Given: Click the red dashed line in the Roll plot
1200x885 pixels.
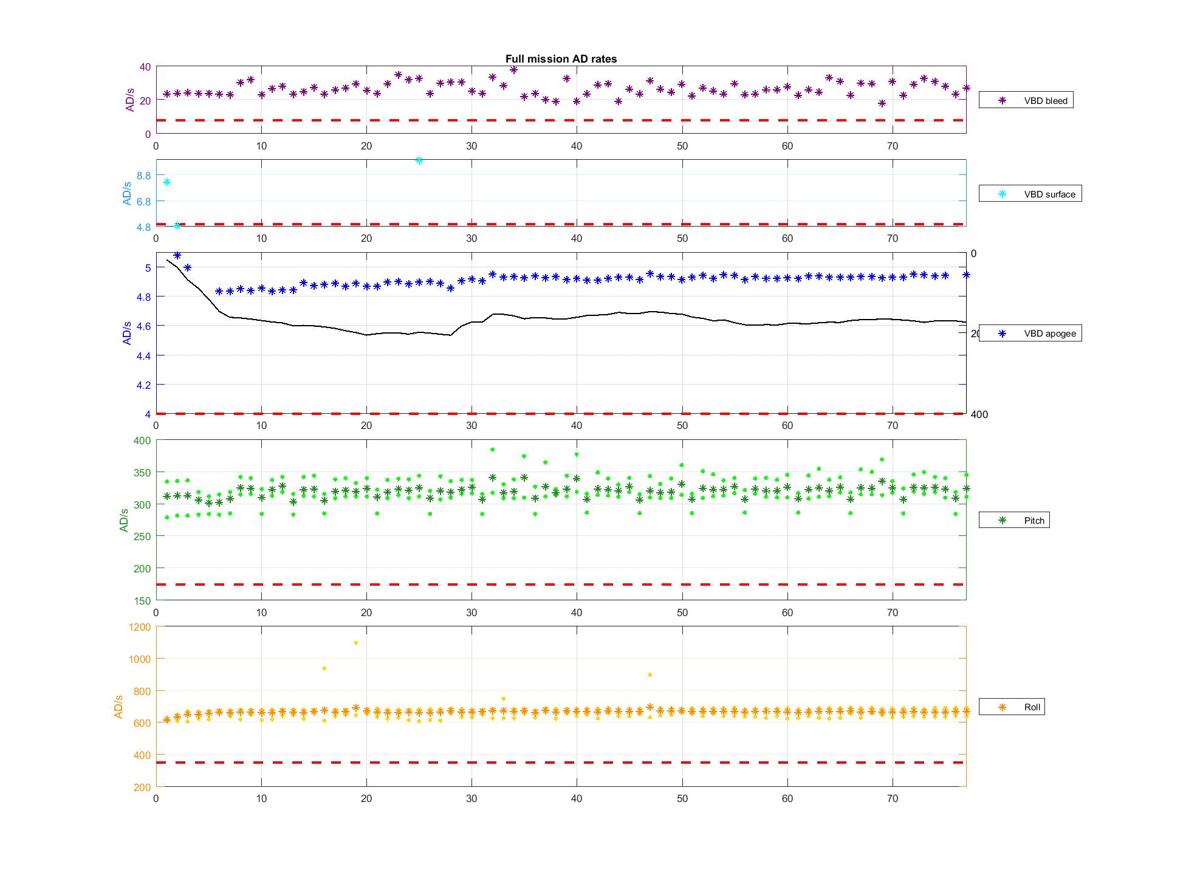Looking at the screenshot, I should point(561,763).
